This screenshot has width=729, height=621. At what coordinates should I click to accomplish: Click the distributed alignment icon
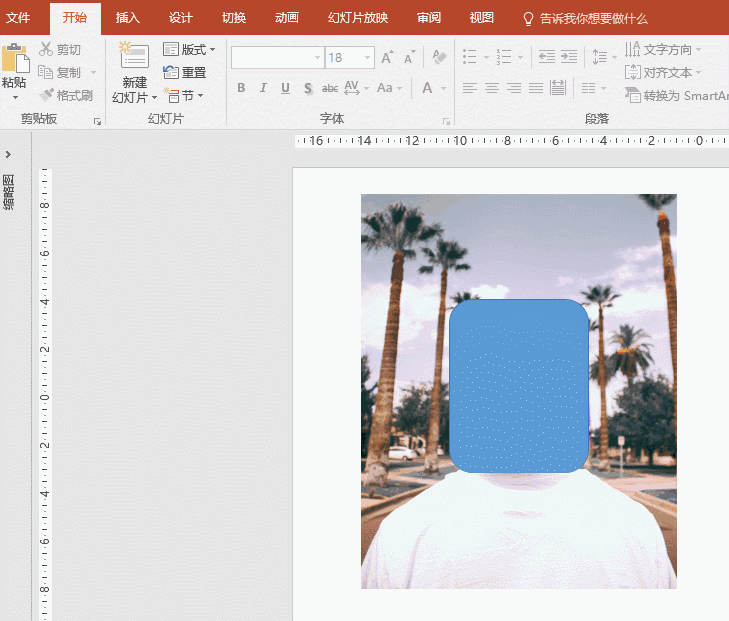pyautogui.click(x=557, y=88)
